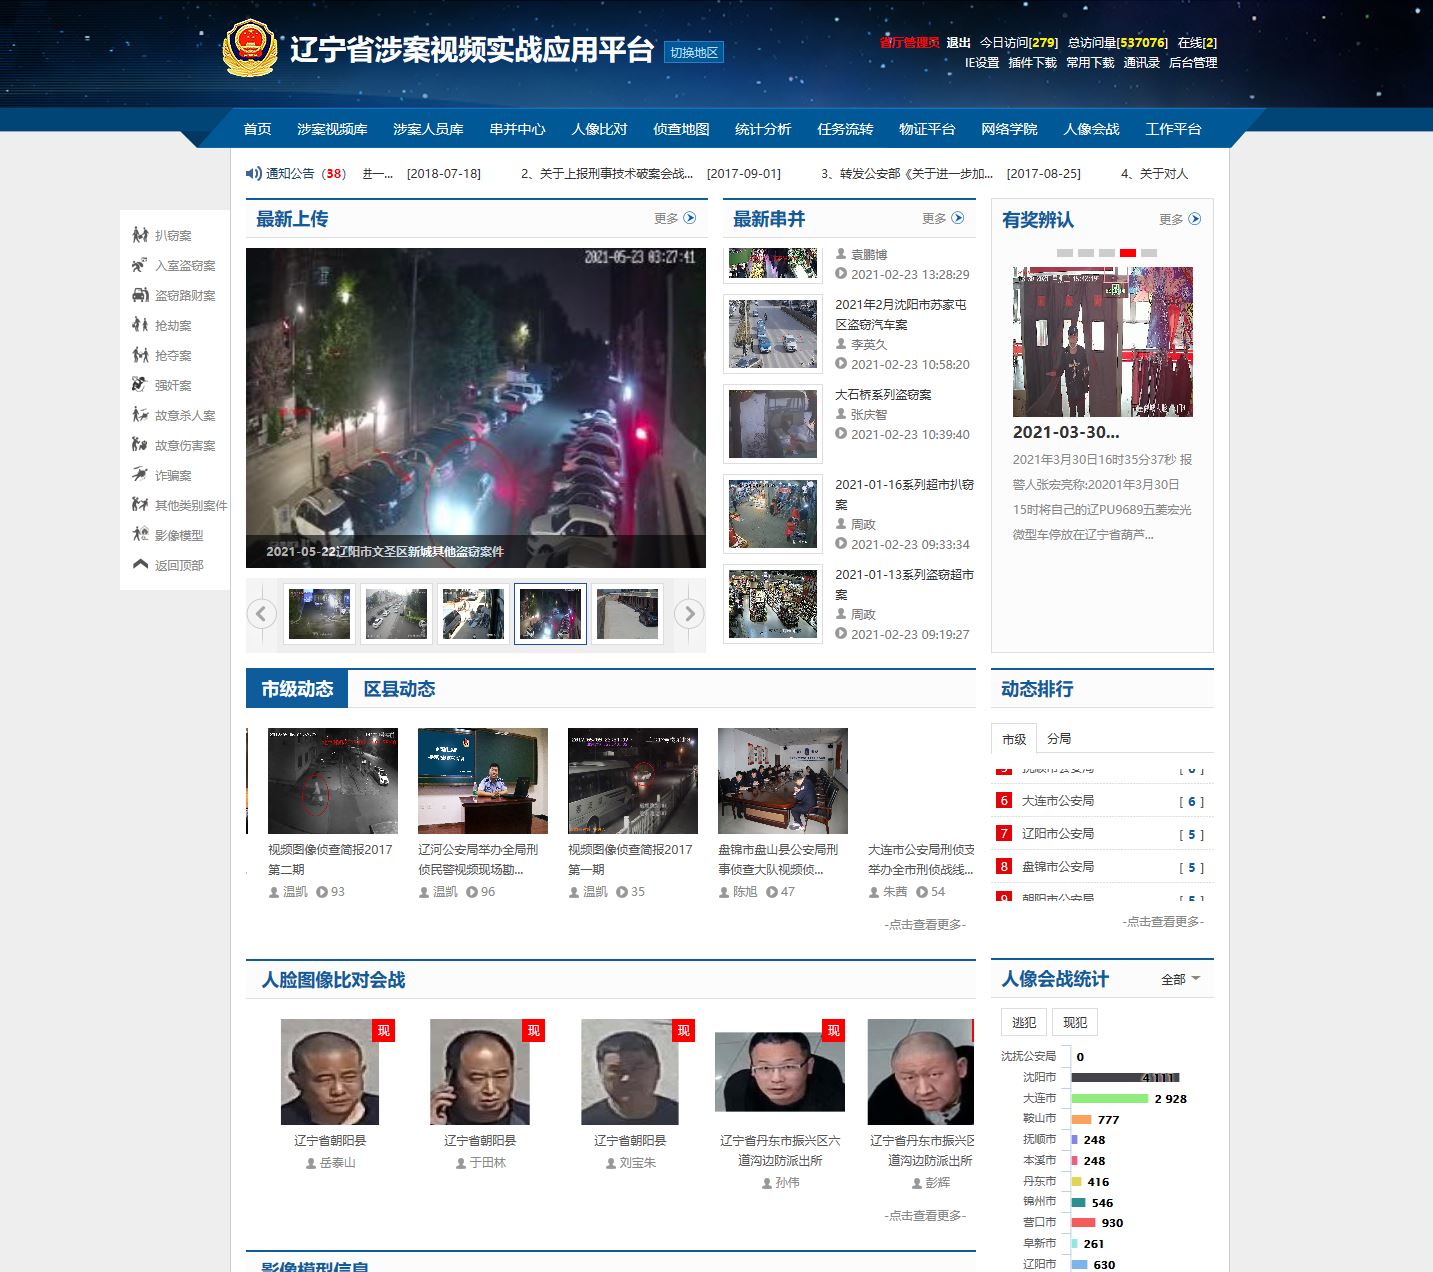This screenshot has height=1272, width=1433.
Task: Open the 全部 dropdown in 人像会战统计
Action: (x=1180, y=979)
